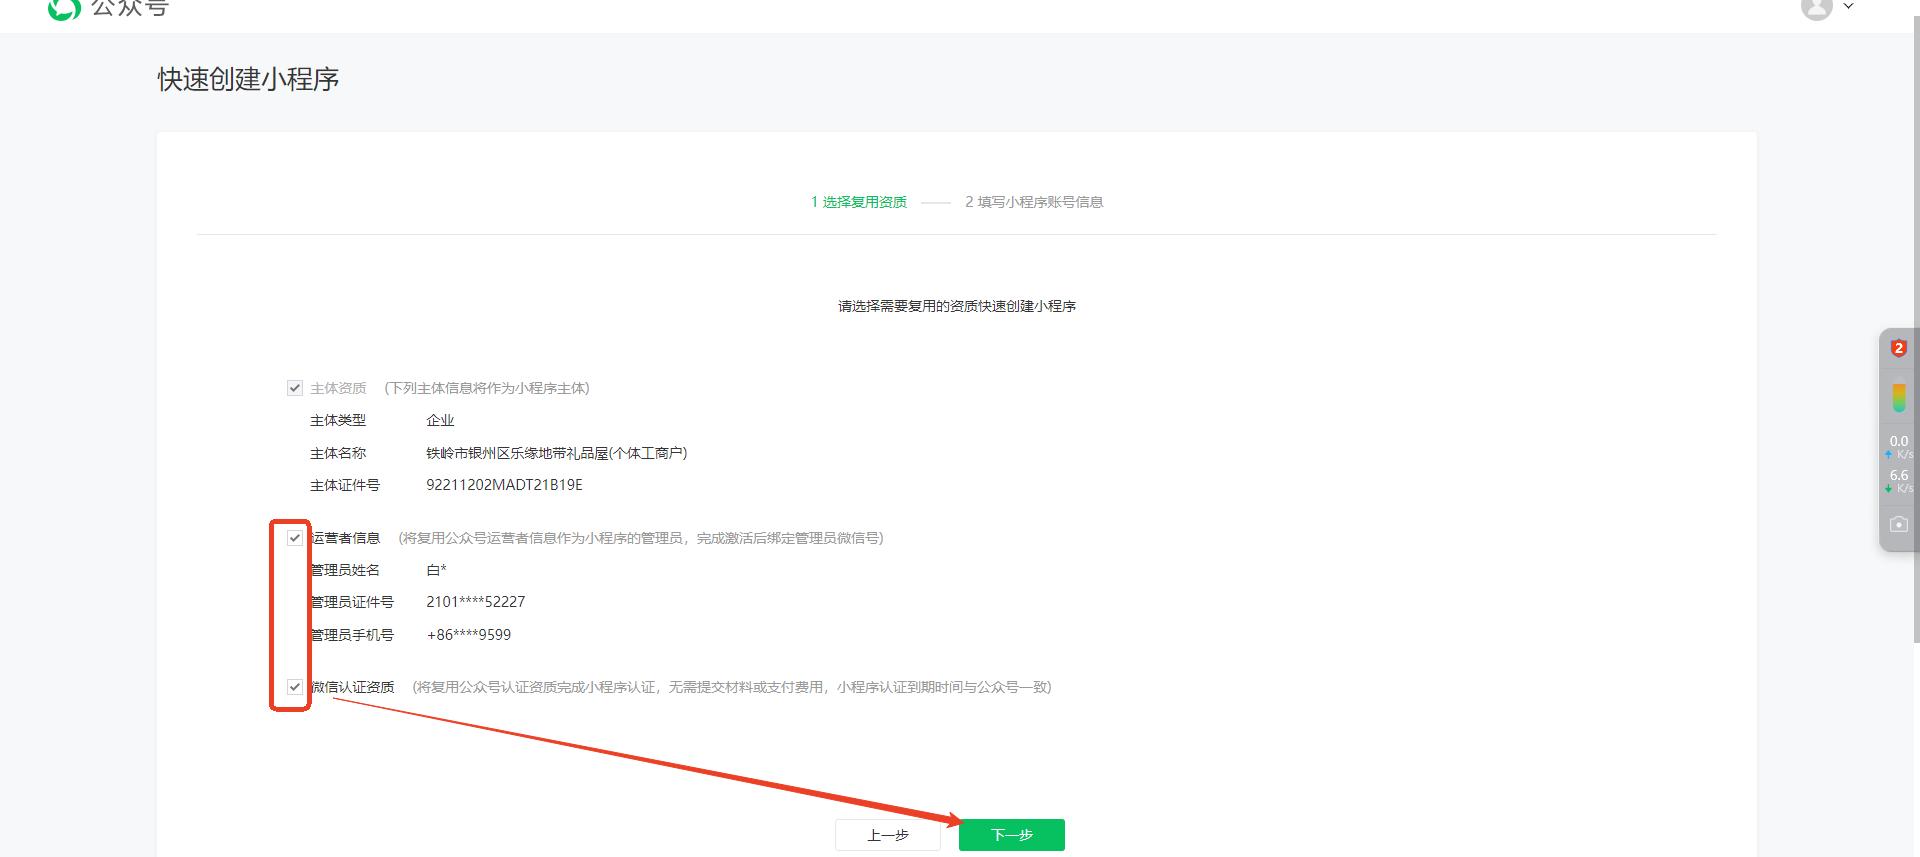Click the 管理员证件号 2101****52227

tap(475, 602)
